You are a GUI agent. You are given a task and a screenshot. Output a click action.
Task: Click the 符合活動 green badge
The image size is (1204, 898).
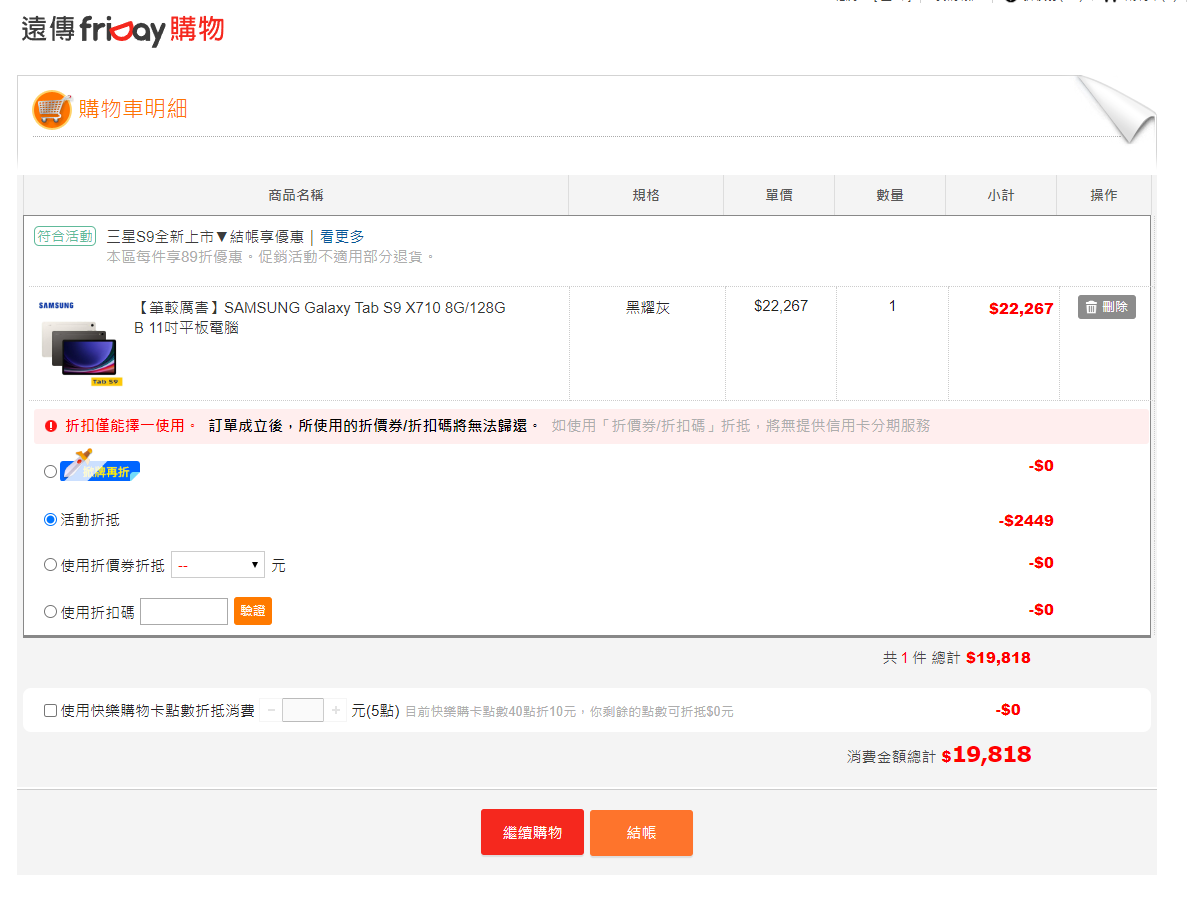65,237
